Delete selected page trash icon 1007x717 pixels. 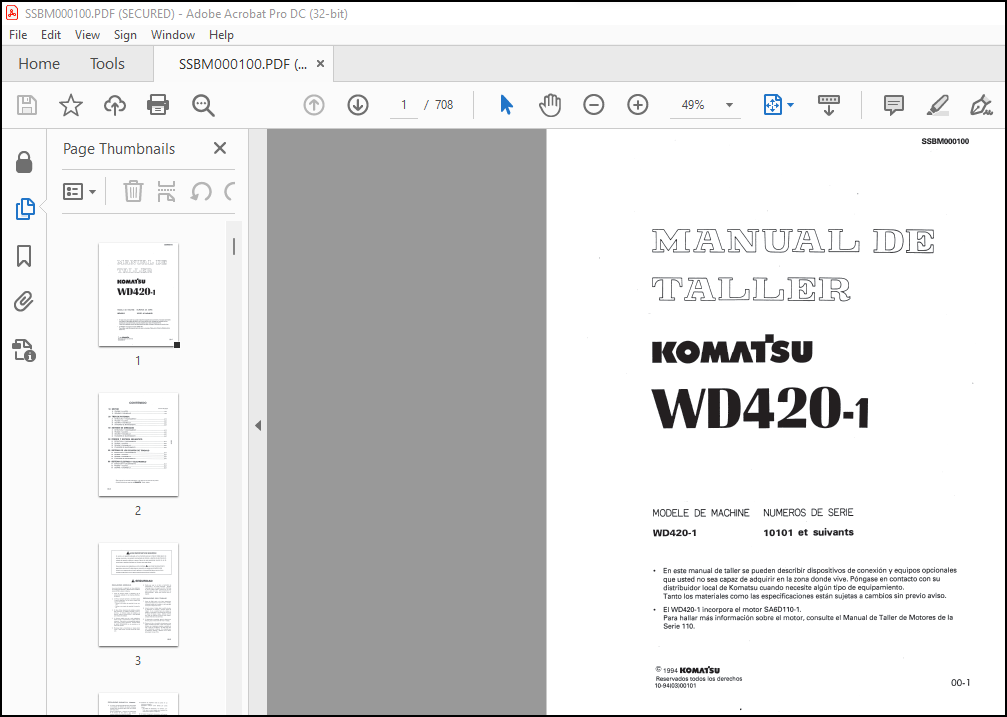tap(133, 191)
